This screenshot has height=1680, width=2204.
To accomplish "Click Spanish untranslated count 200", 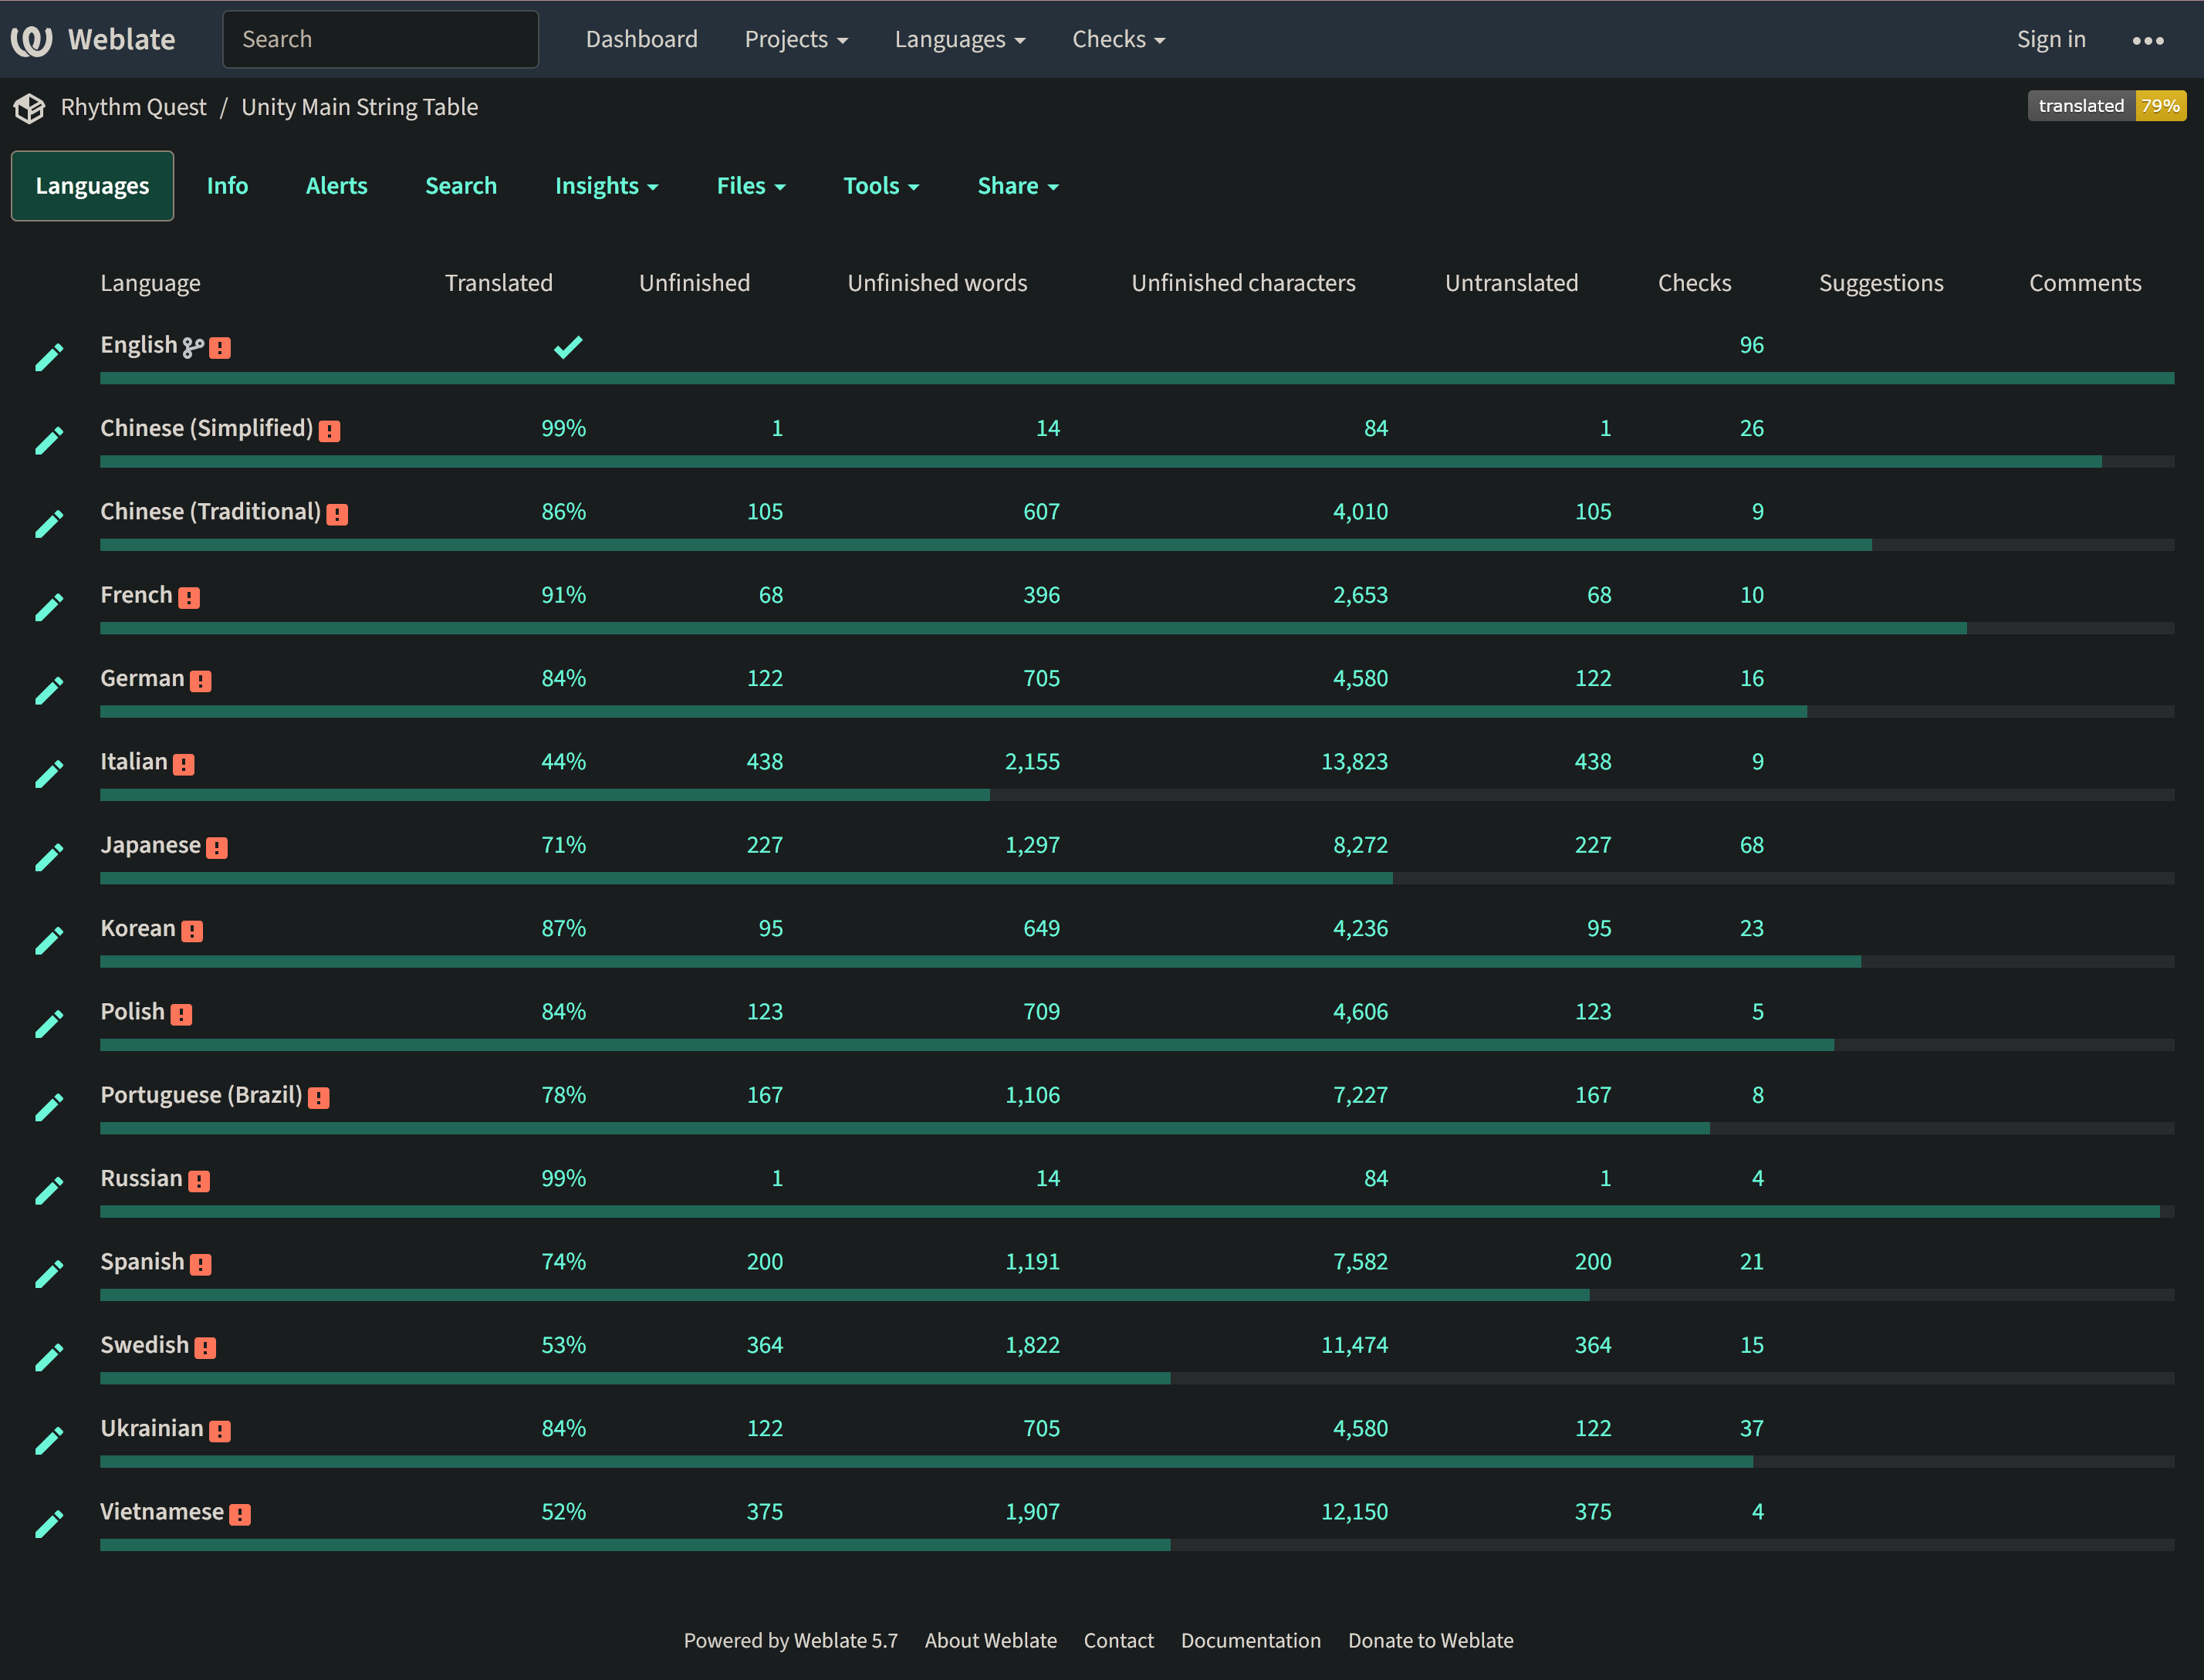I will [1592, 1262].
